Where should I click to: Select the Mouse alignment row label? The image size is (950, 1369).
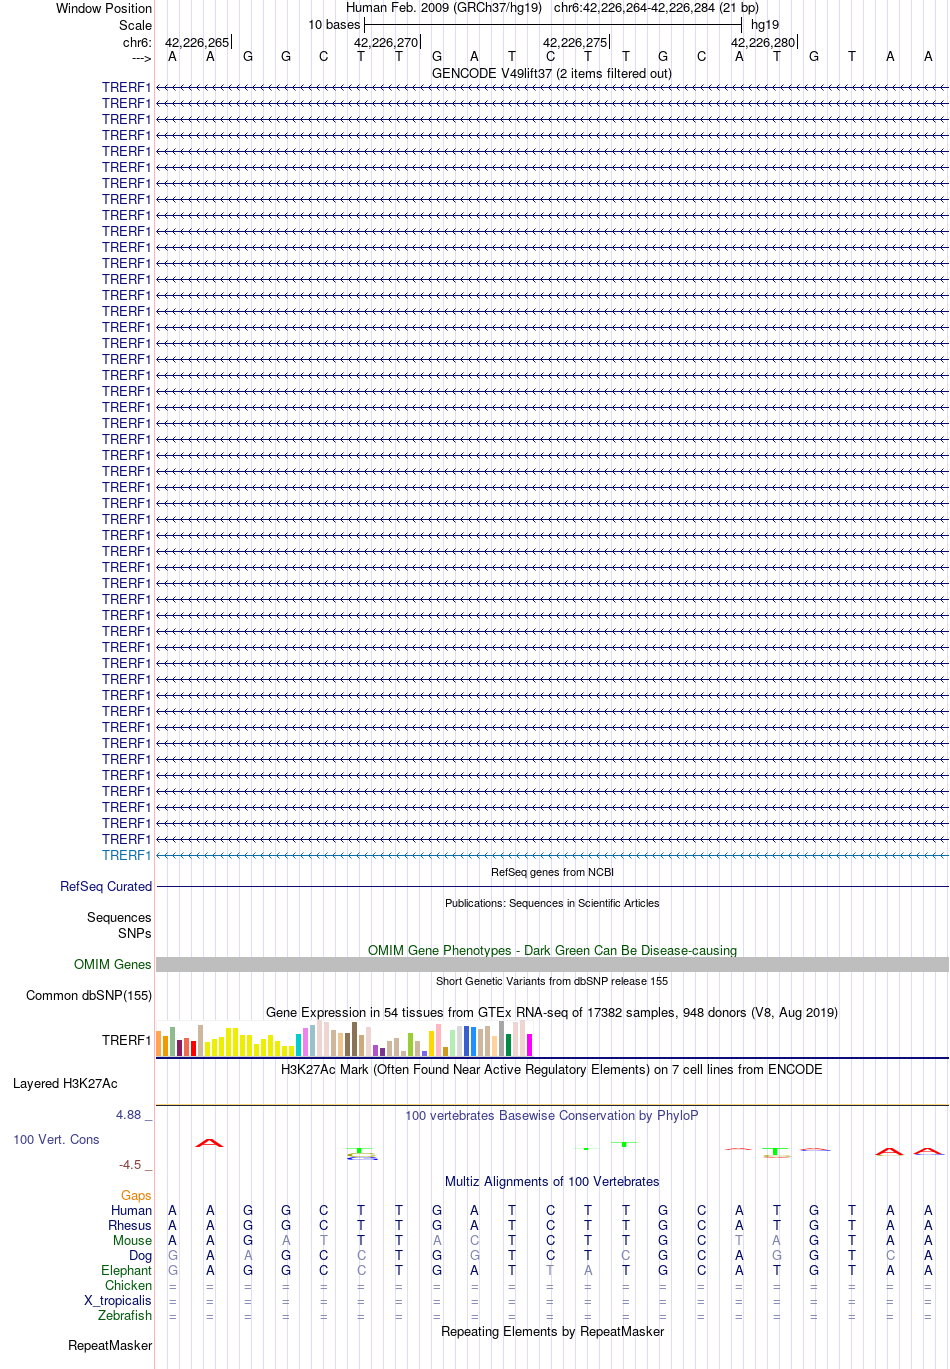(132, 1241)
